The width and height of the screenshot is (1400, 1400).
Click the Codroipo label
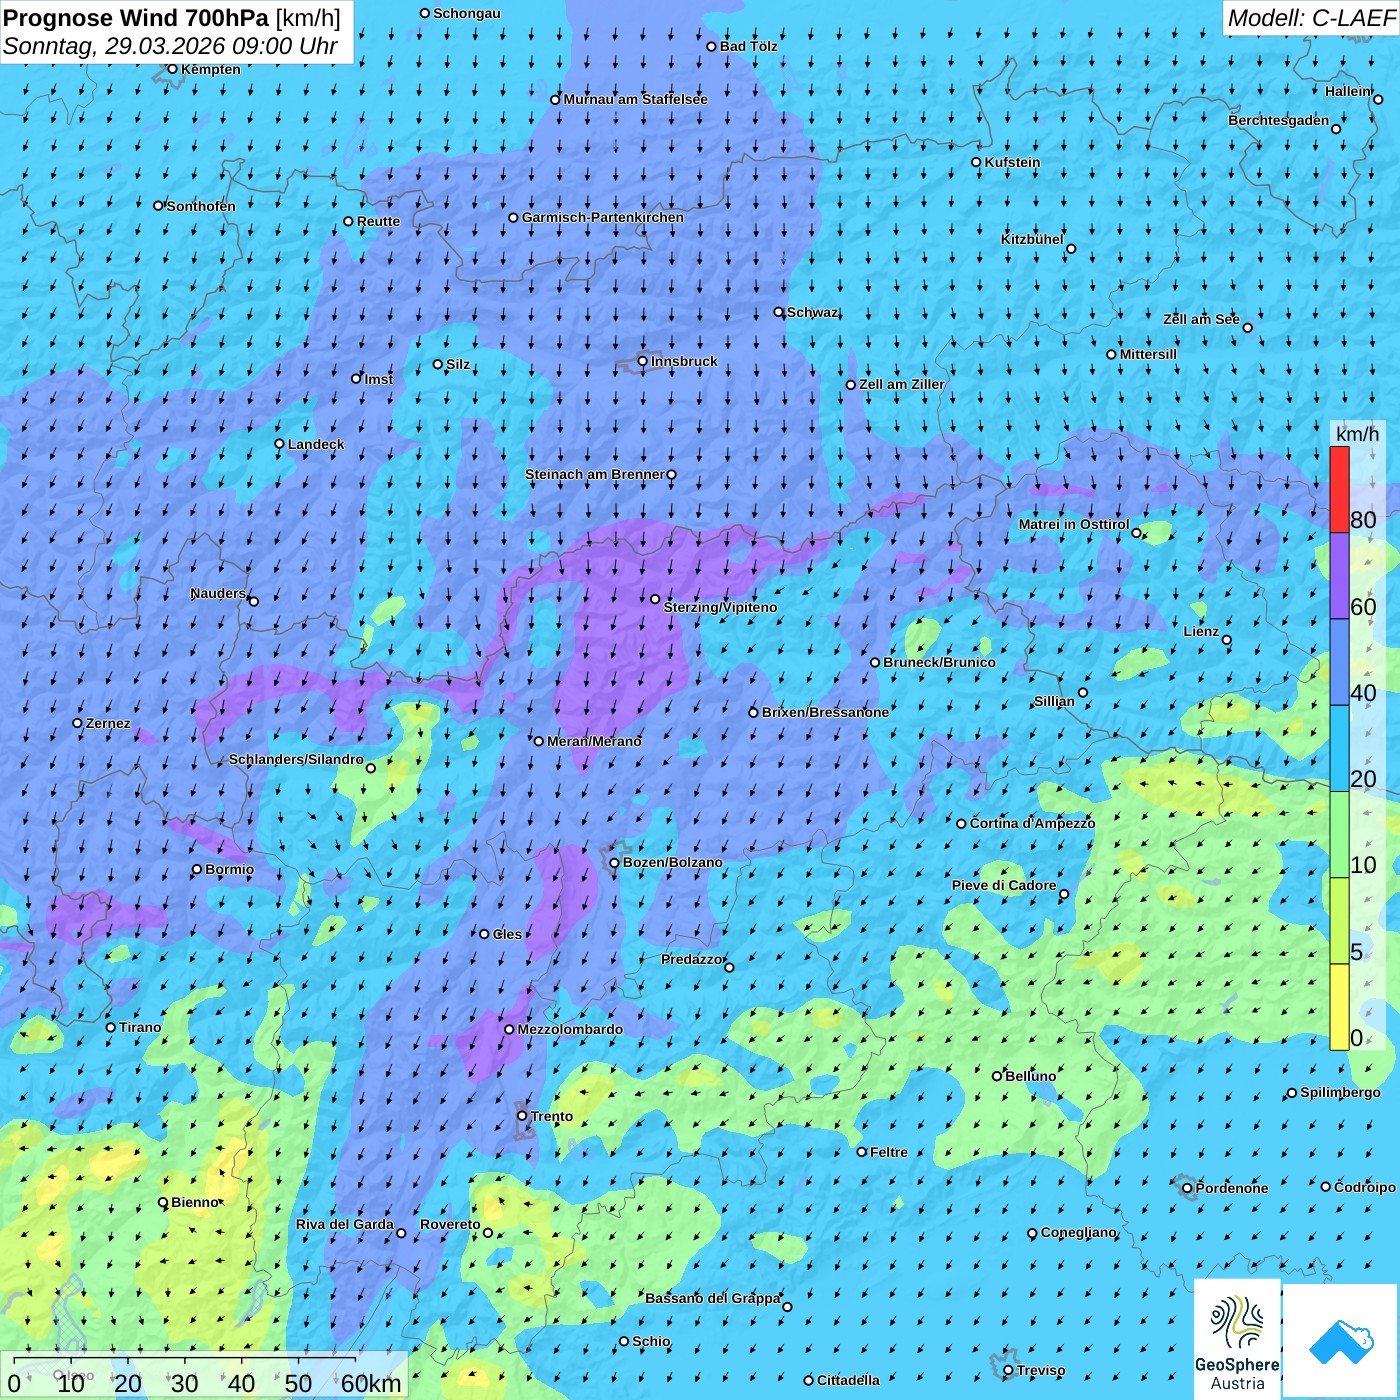1365,1187
